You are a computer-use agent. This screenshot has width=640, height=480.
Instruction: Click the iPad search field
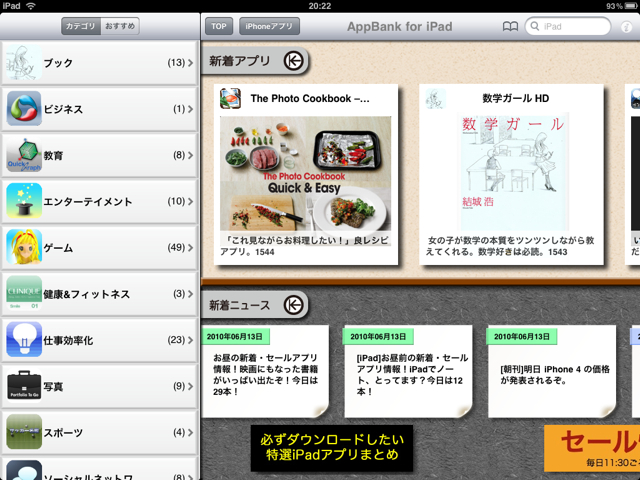point(572,27)
